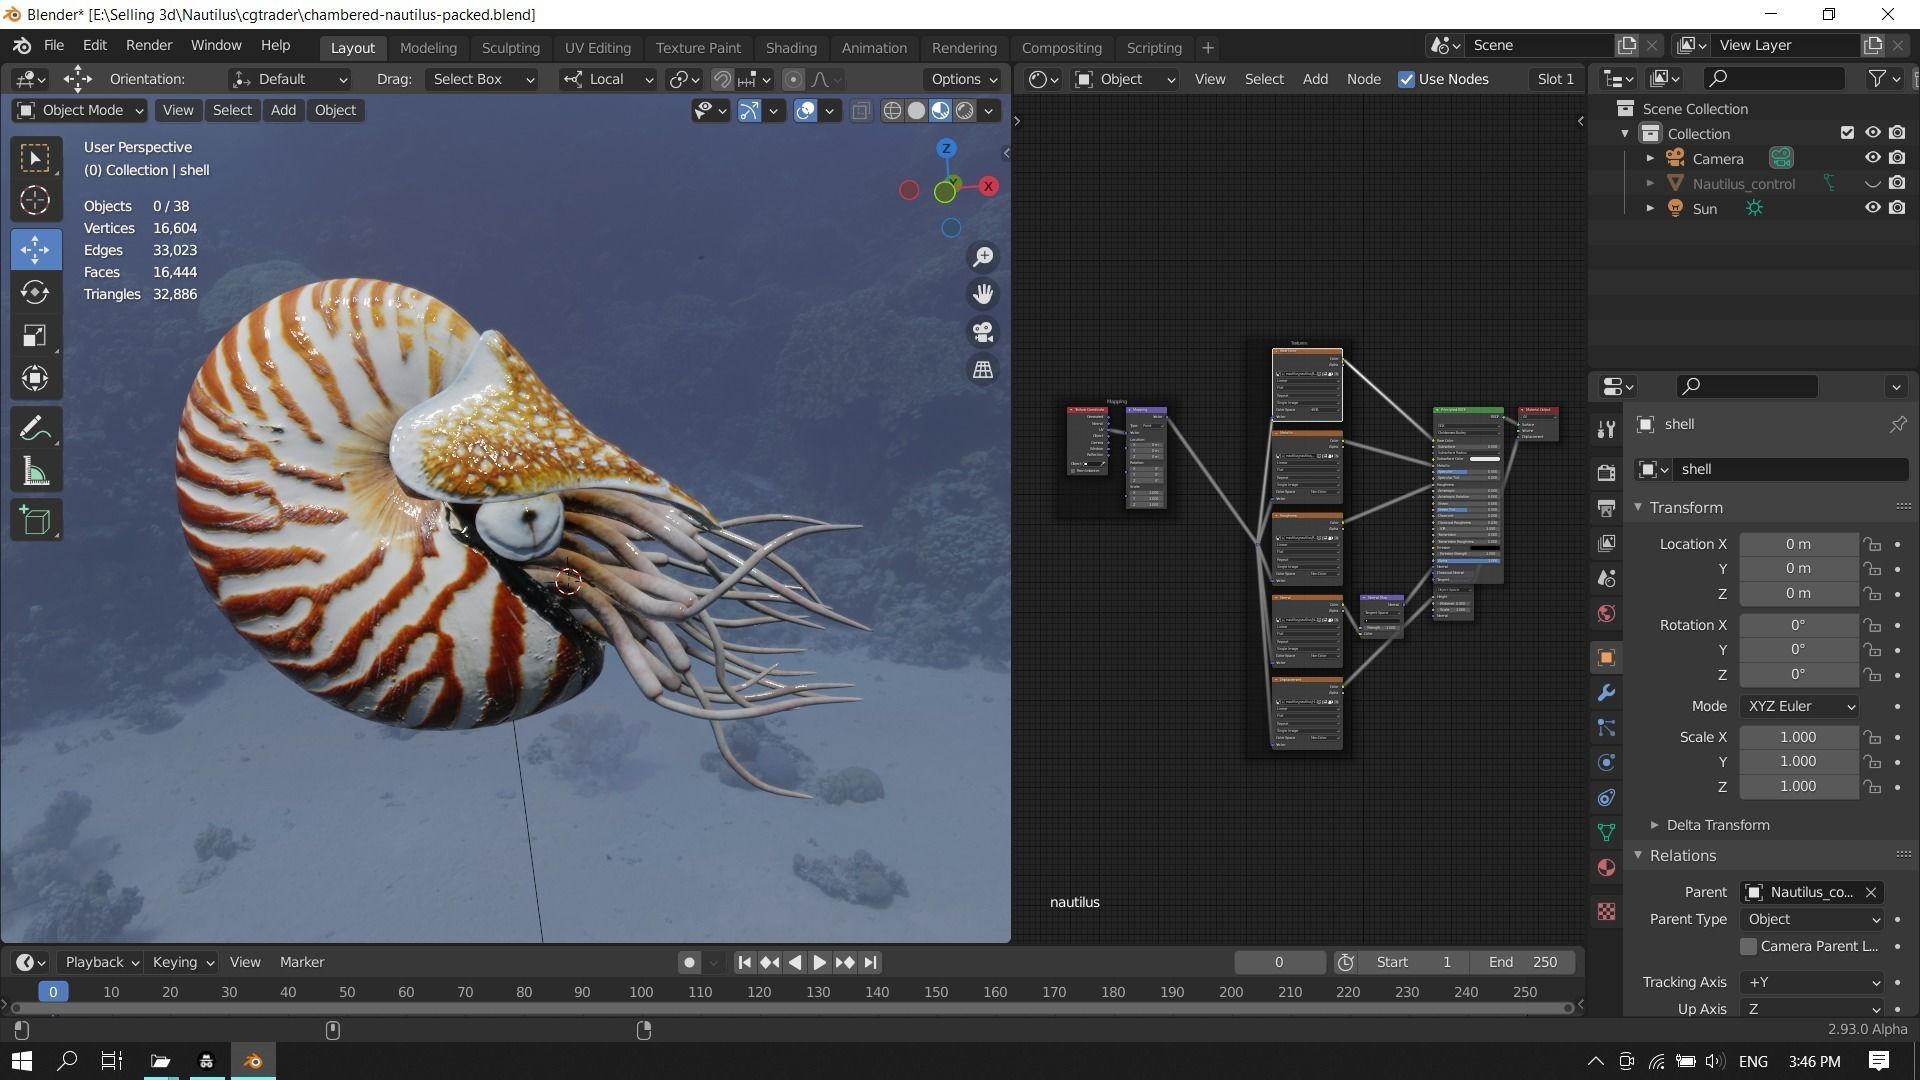Open the Keying popover

tap(183, 962)
